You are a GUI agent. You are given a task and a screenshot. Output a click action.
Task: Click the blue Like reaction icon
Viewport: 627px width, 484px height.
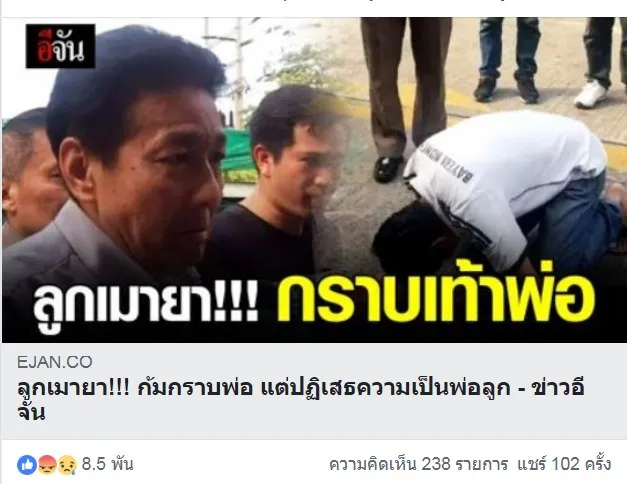[x=27, y=465]
